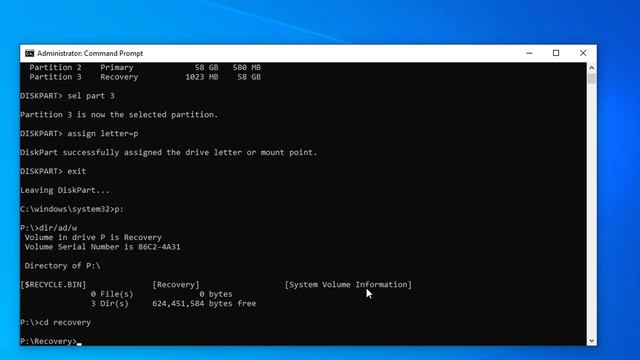The height and width of the screenshot is (360, 640).
Task: Click 'Volume in drive P is Recovery'
Action: click(x=93, y=237)
